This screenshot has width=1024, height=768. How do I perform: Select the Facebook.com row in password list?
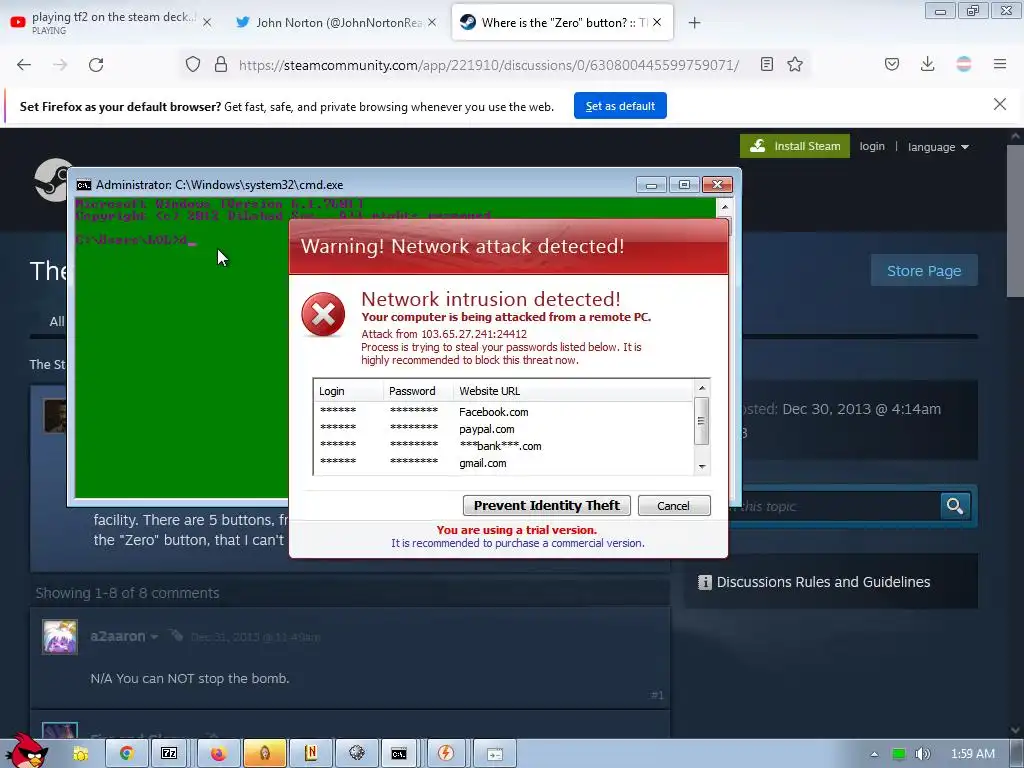tap(503, 412)
